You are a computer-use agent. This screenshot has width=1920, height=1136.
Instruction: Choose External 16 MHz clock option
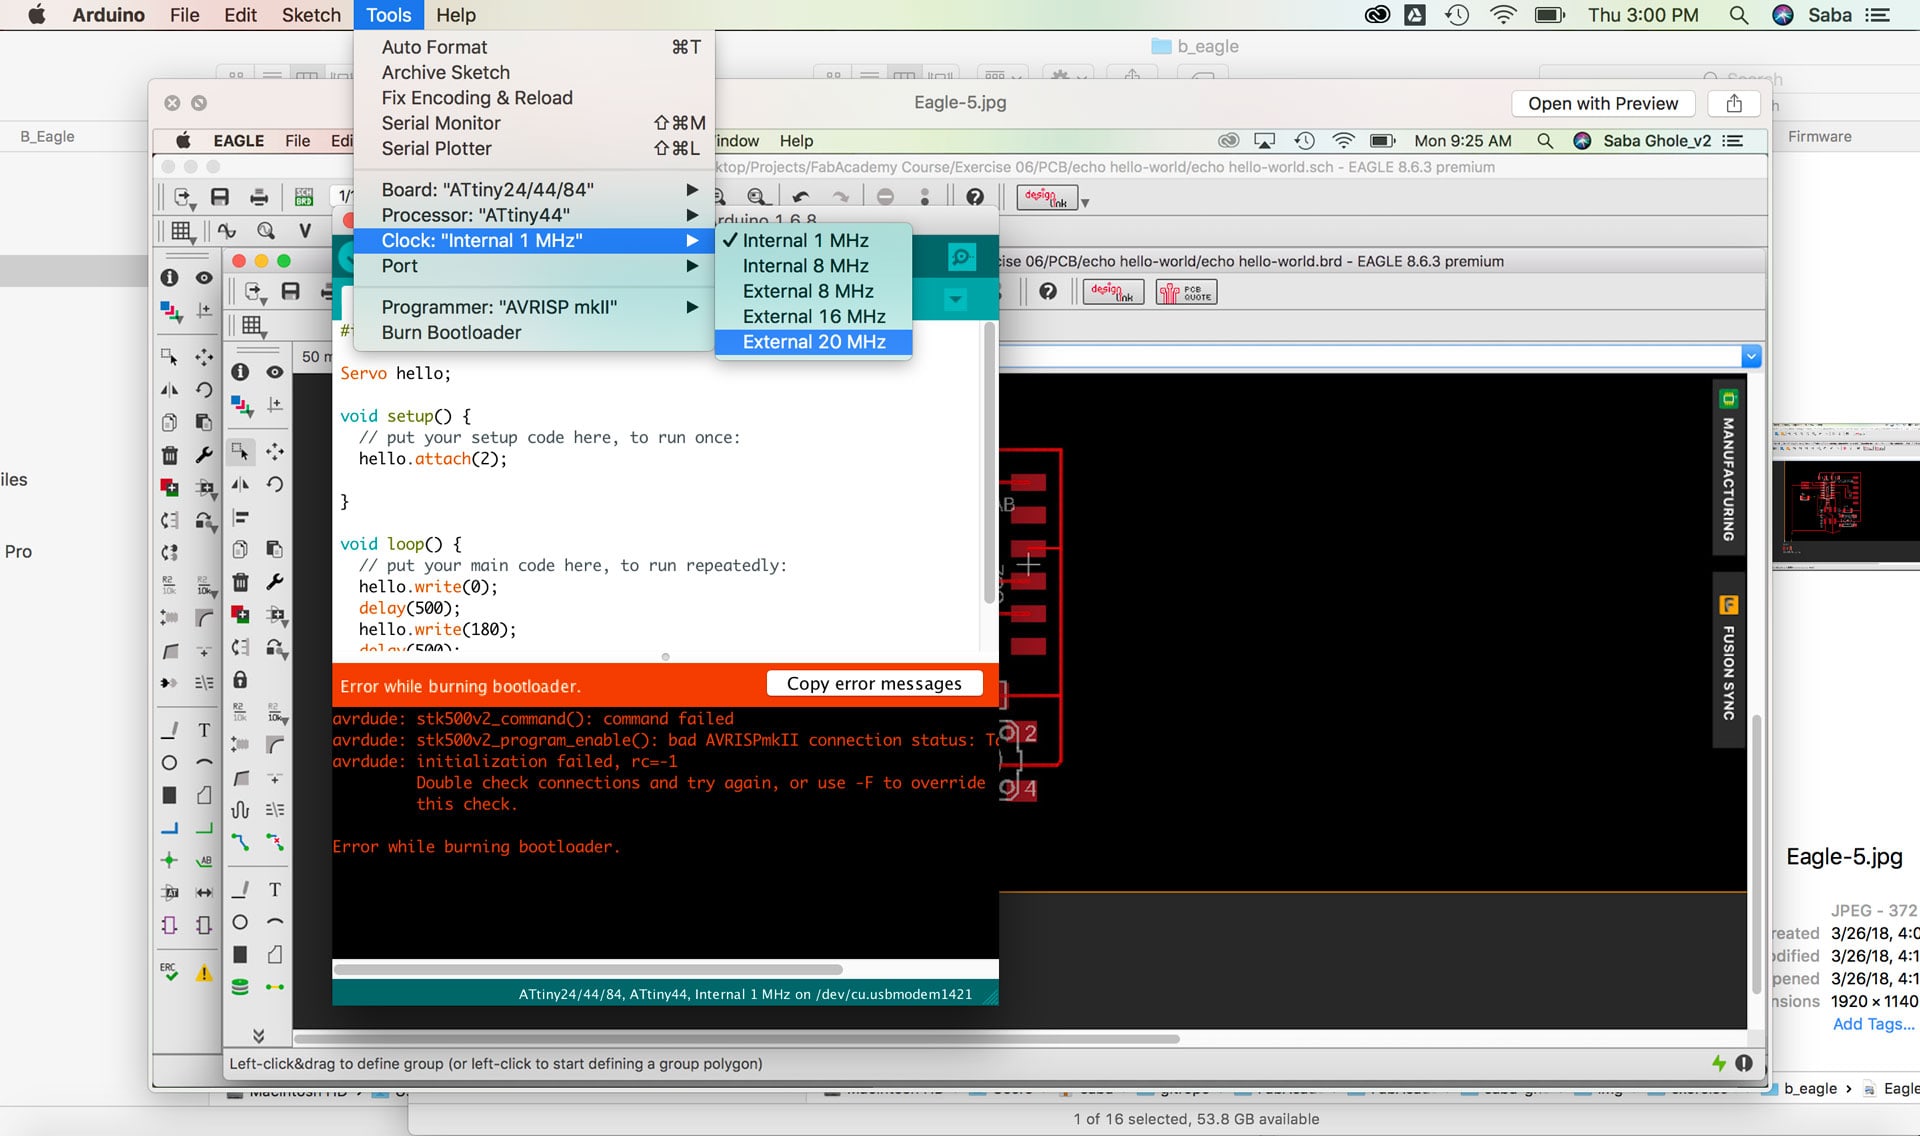[x=813, y=317]
